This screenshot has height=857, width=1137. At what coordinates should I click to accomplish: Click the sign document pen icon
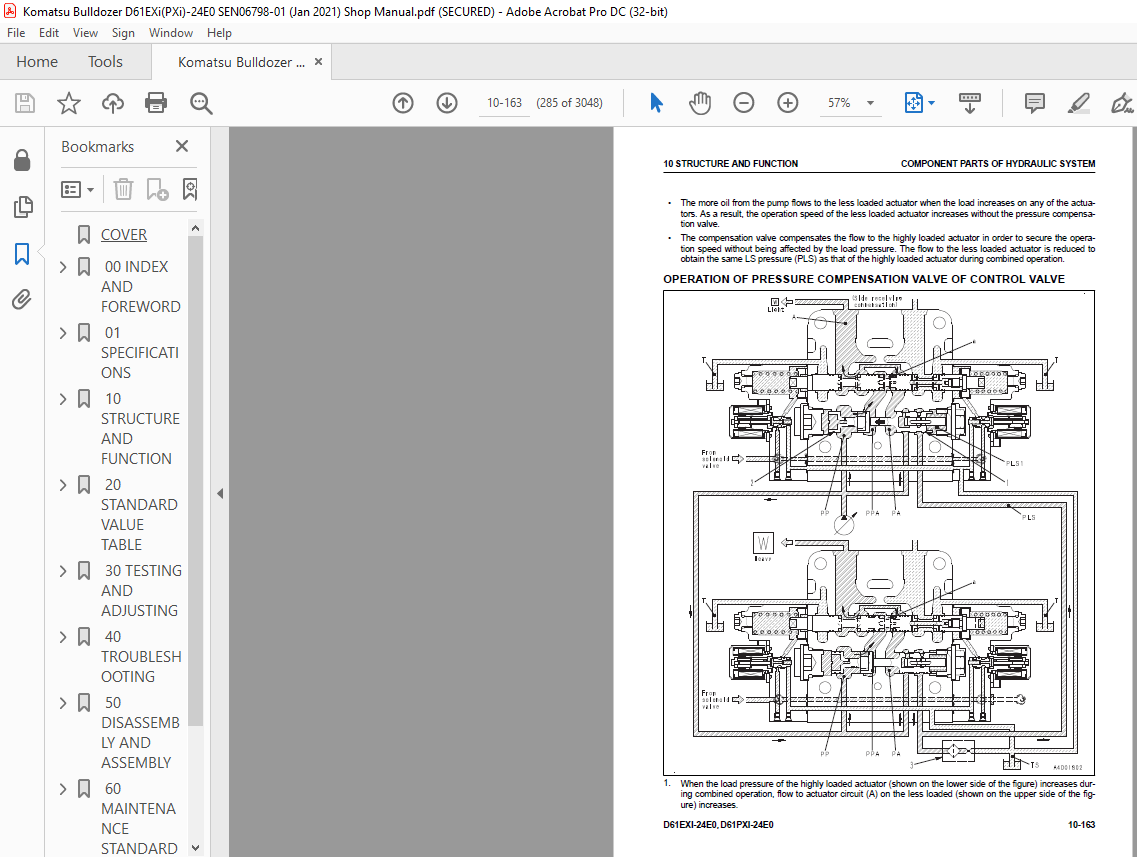coord(1122,103)
